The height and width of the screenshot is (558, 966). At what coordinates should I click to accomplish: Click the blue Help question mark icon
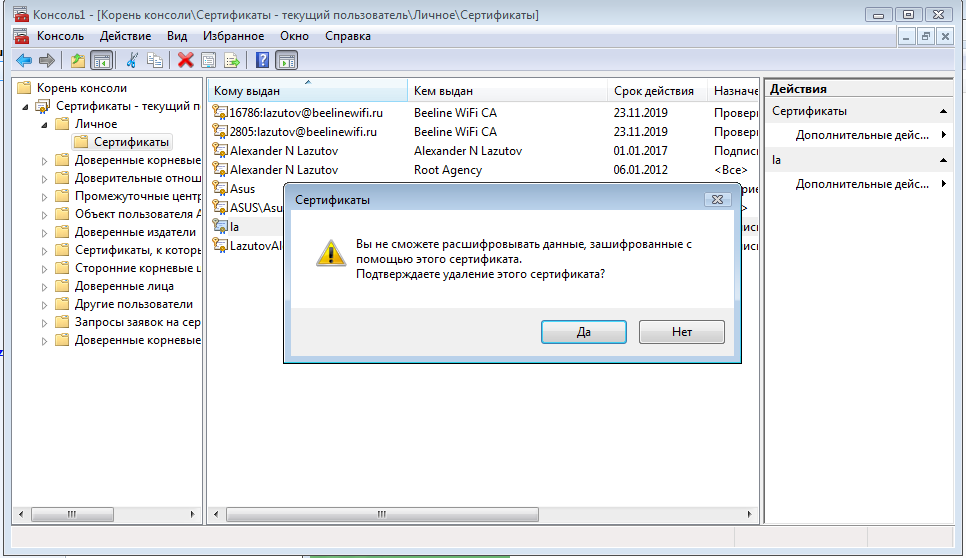[x=262, y=60]
